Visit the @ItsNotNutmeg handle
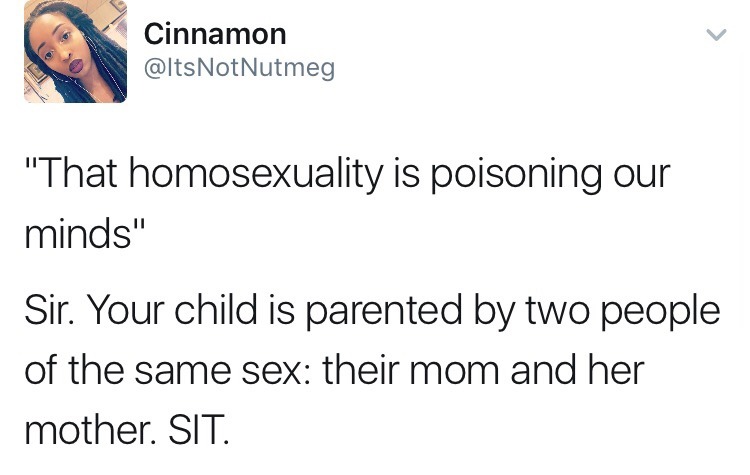This screenshot has height=475, width=750. click(239, 68)
